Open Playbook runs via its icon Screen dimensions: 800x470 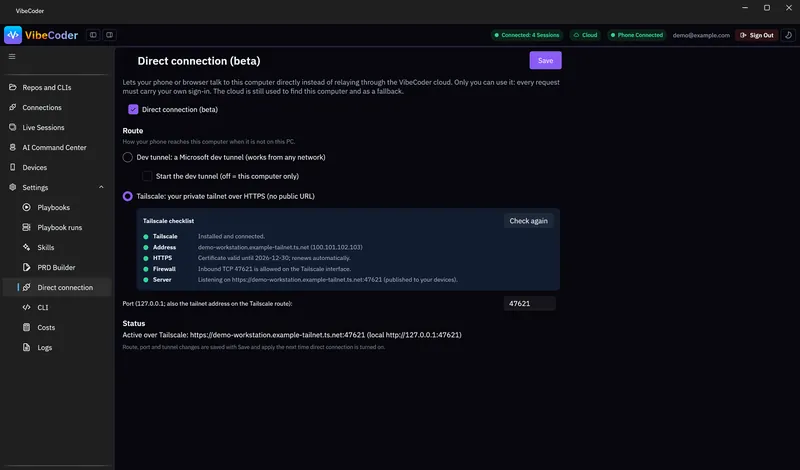(27, 227)
